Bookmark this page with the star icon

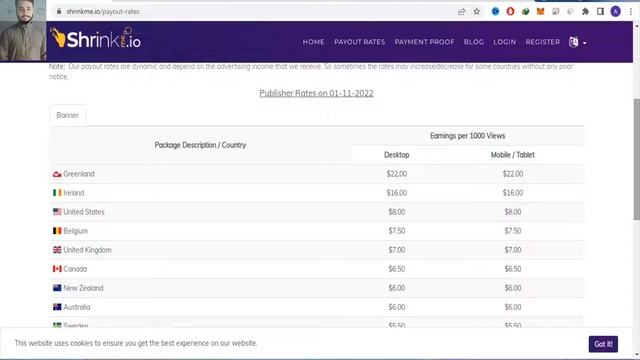(477, 11)
